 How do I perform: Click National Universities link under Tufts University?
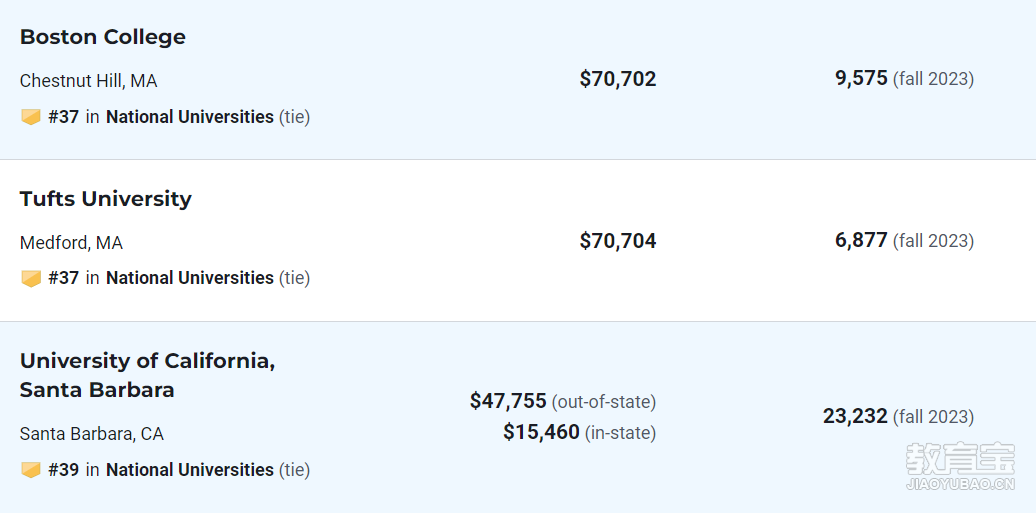[x=190, y=278]
